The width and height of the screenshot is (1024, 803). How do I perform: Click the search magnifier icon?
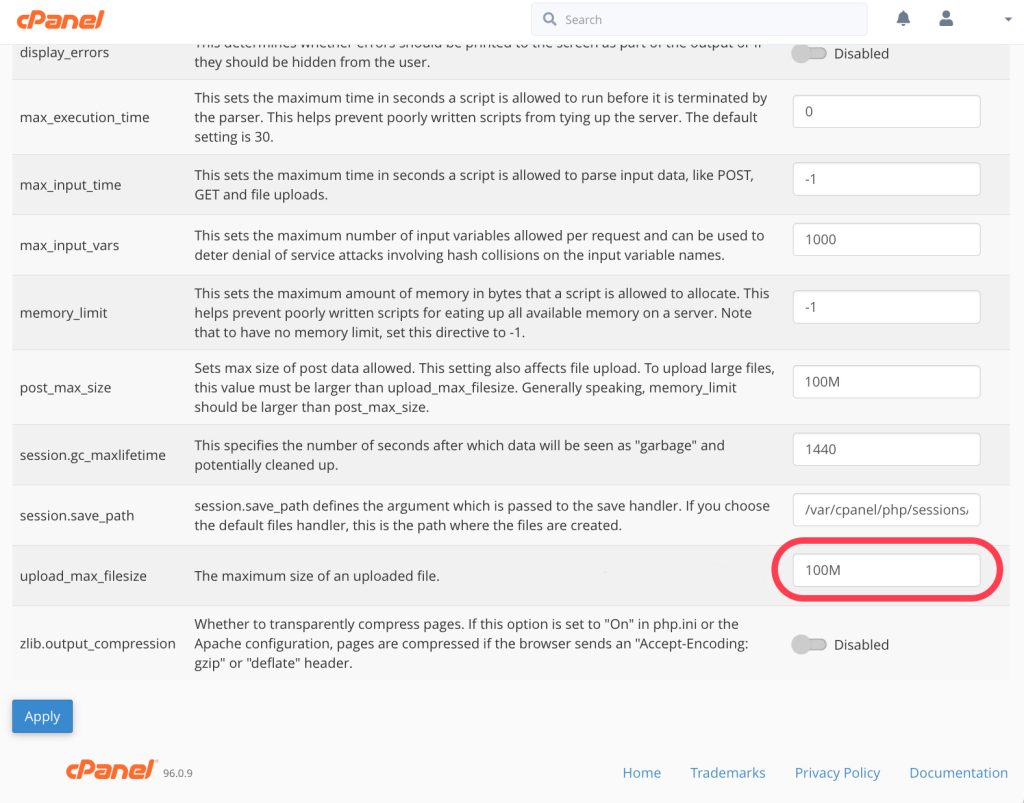549,19
